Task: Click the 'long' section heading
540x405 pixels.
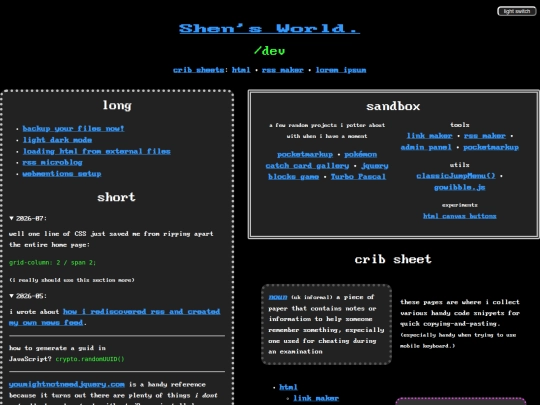Action: pos(117,105)
